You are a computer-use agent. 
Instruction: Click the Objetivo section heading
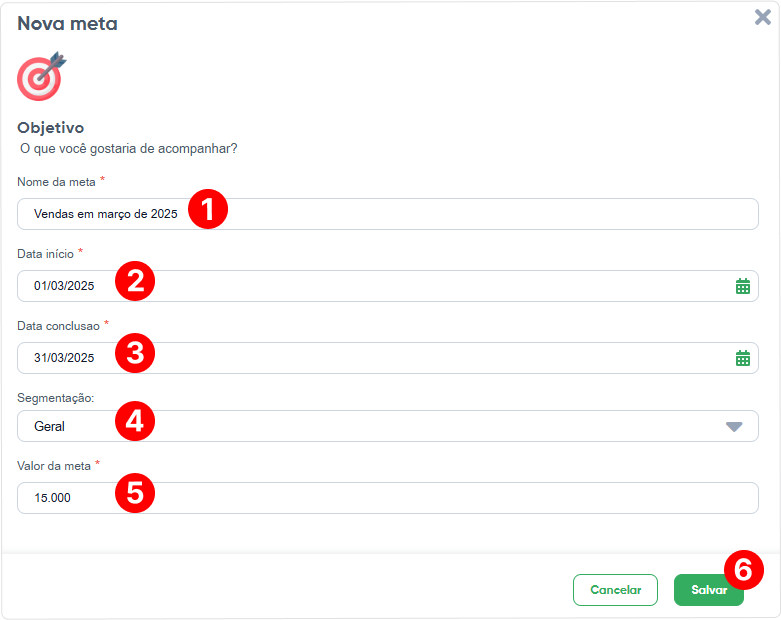[x=50, y=128]
